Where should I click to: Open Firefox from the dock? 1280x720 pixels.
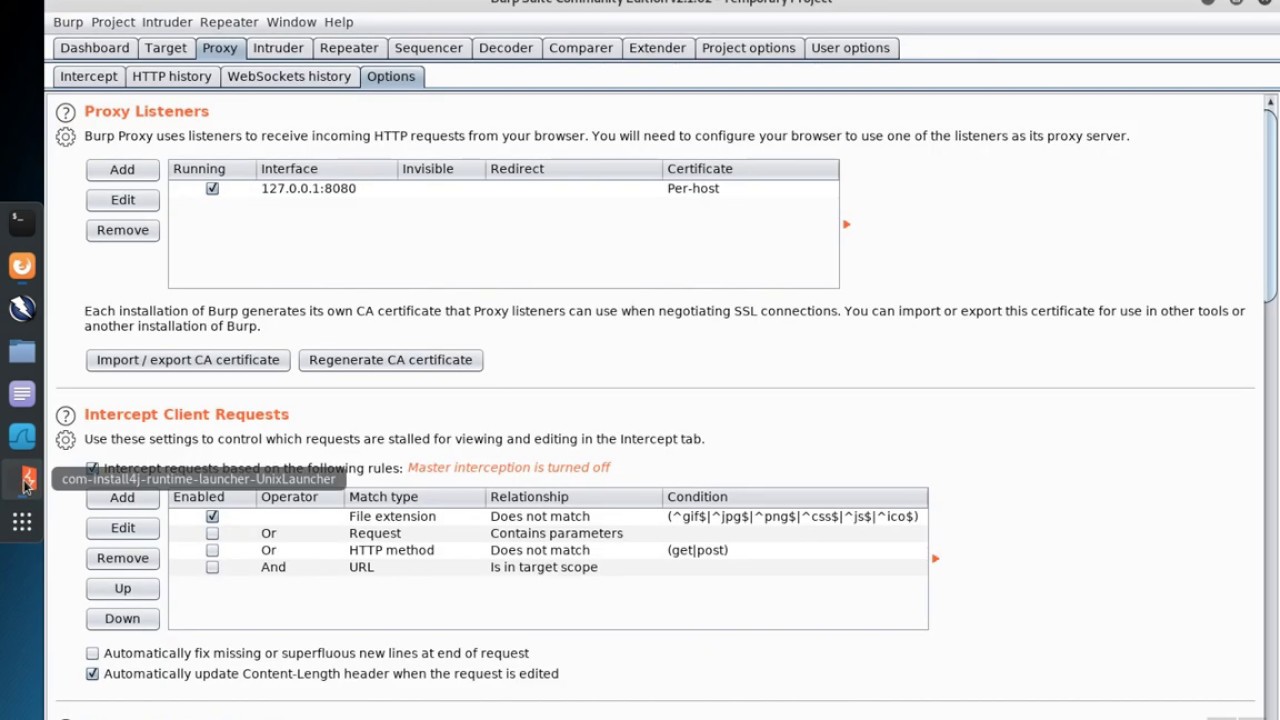coord(22,265)
